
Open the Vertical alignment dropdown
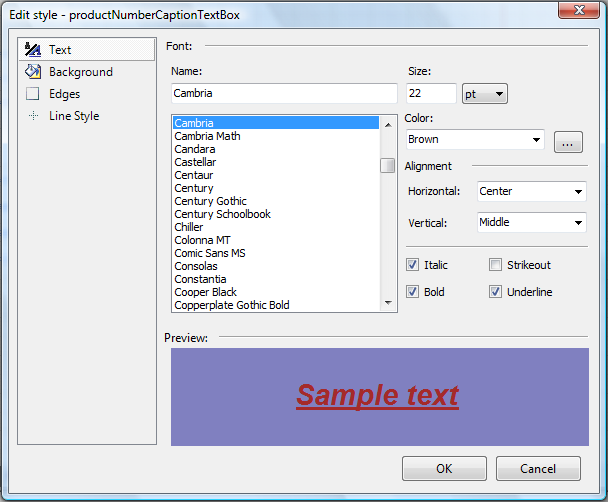pos(532,222)
